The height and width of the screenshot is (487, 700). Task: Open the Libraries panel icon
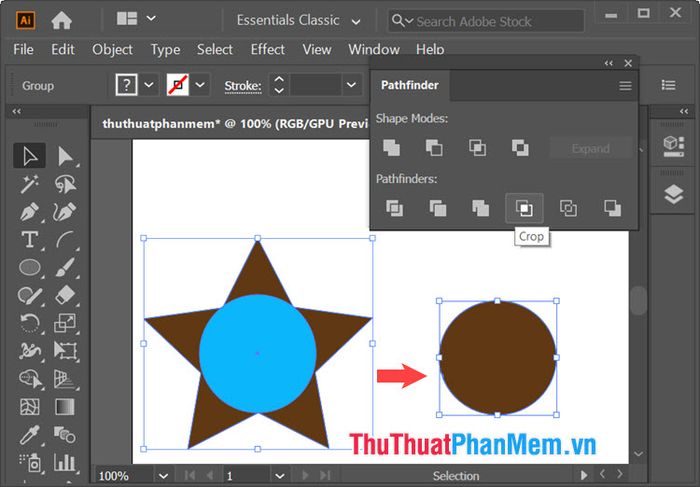coord(674,146)
